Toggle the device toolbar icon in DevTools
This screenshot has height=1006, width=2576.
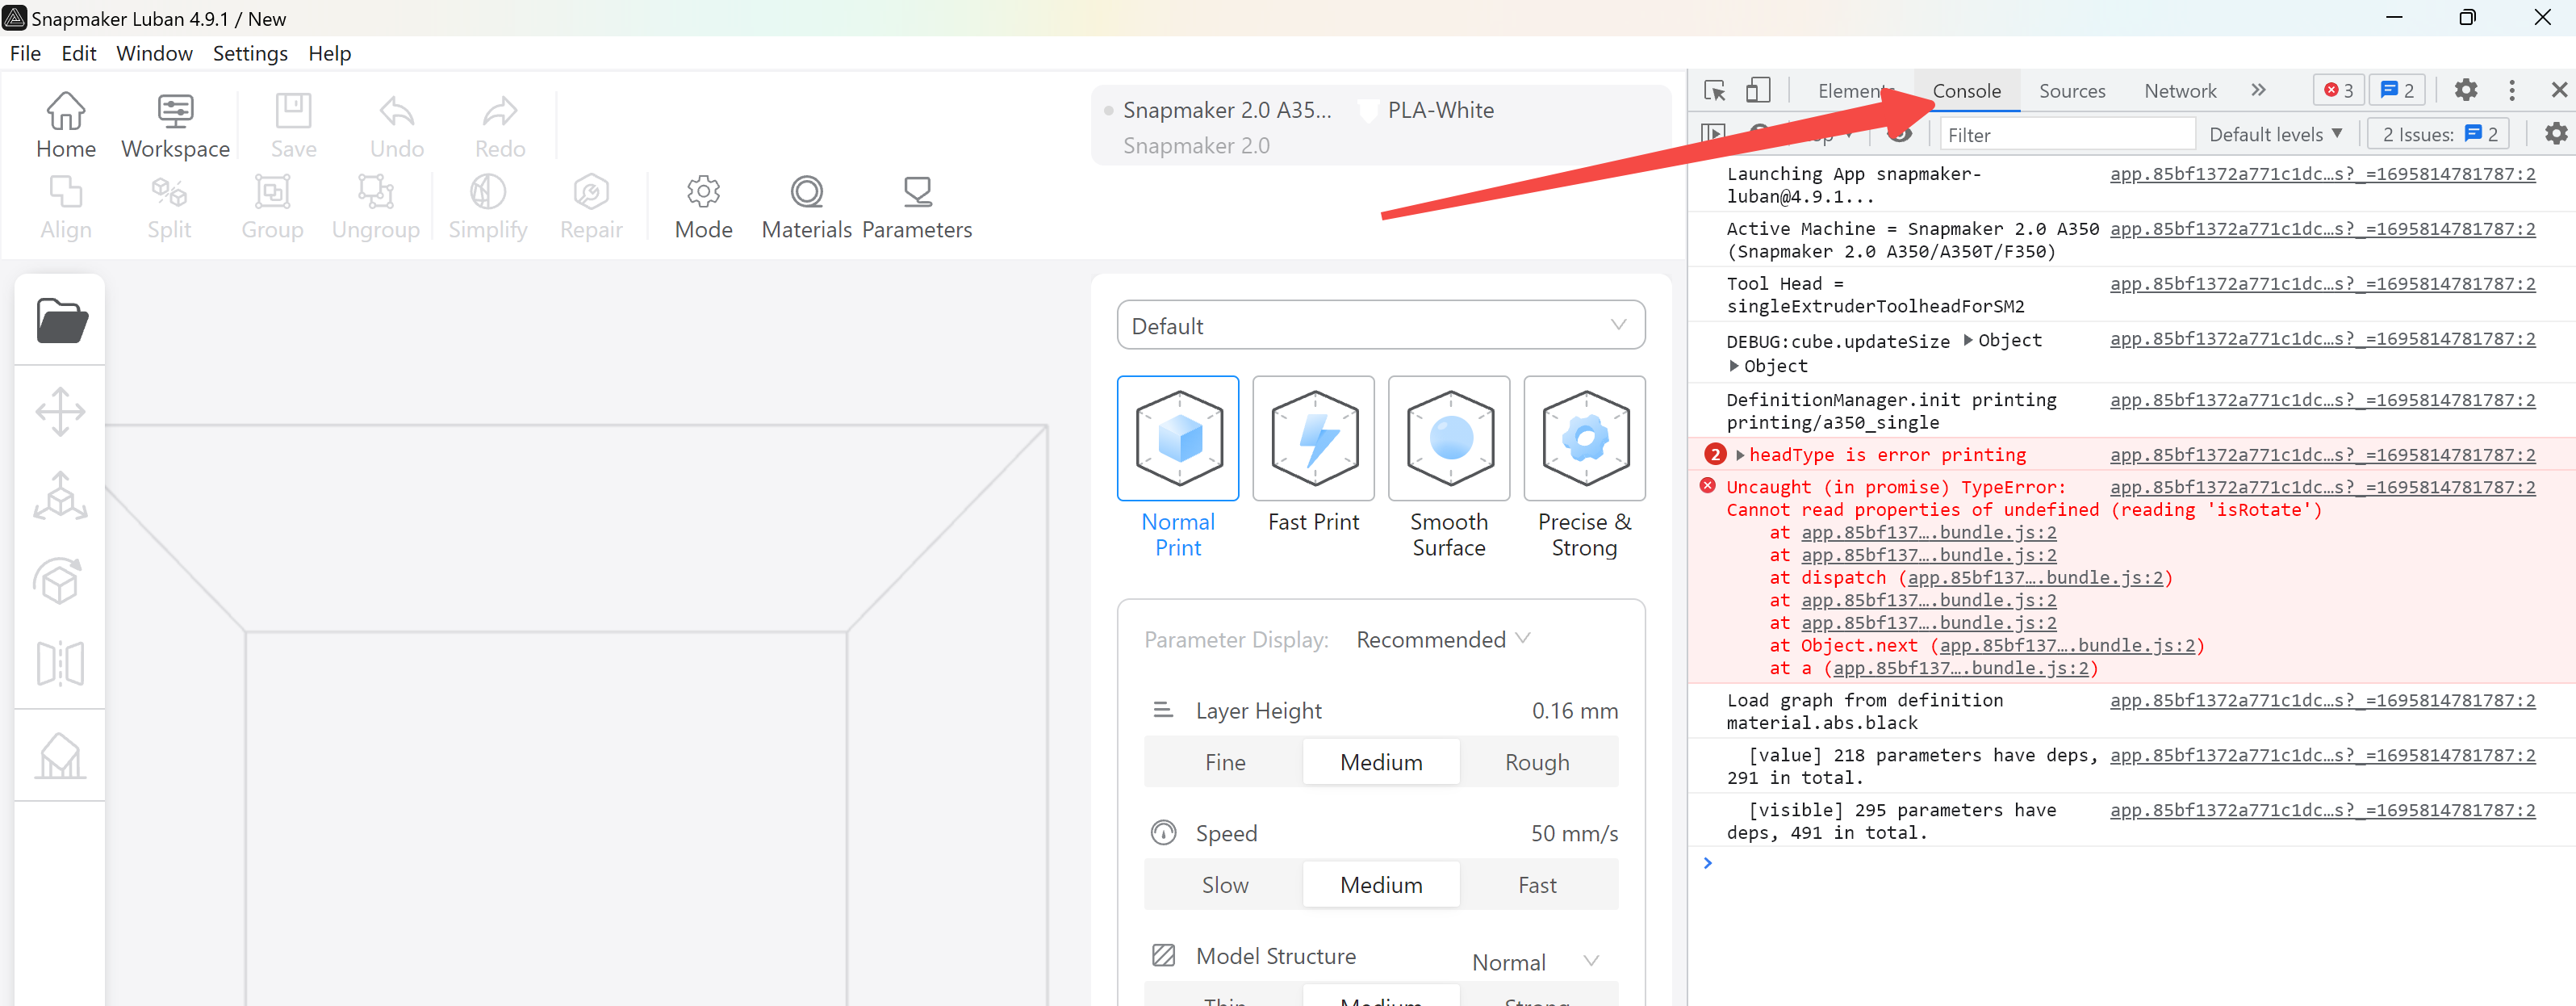click(x=1758, y=90)
